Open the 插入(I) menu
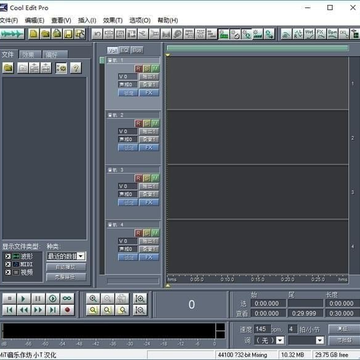The width and height of the screenshot is (360, 360). (x=87, y=20)
